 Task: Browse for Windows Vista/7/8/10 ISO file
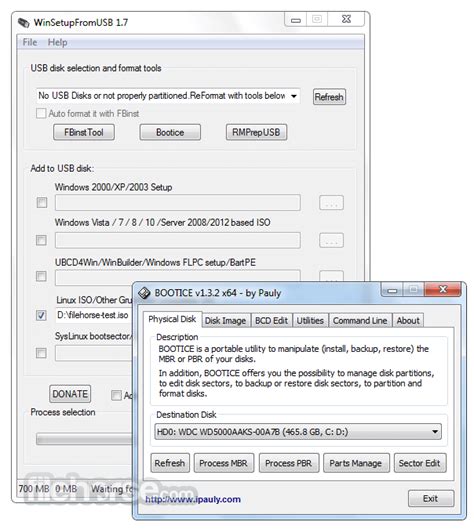point(332,240)
